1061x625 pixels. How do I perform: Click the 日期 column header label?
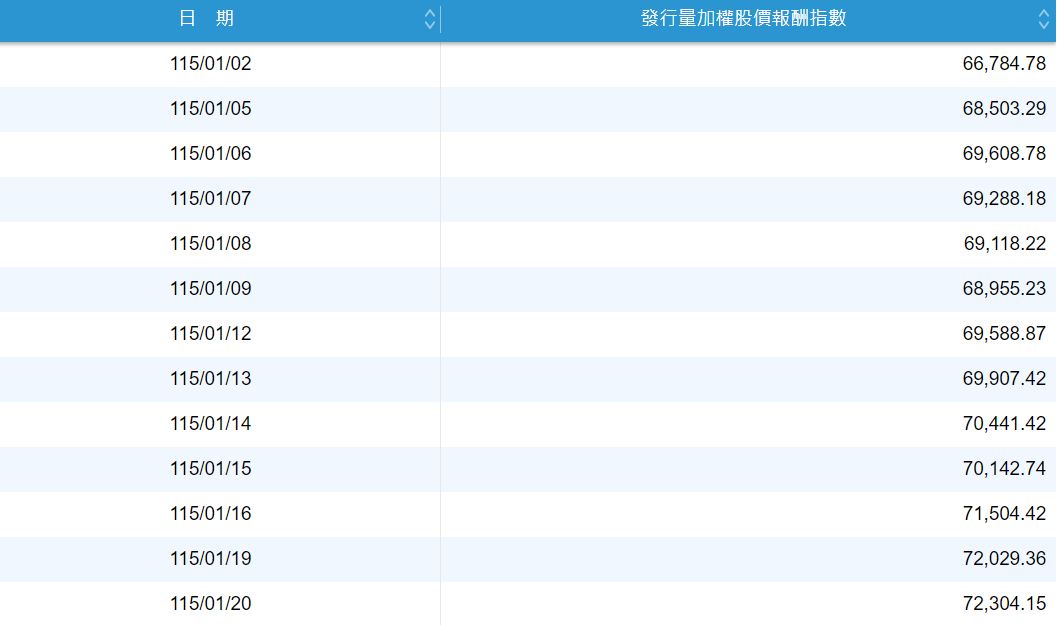[207, 19]
